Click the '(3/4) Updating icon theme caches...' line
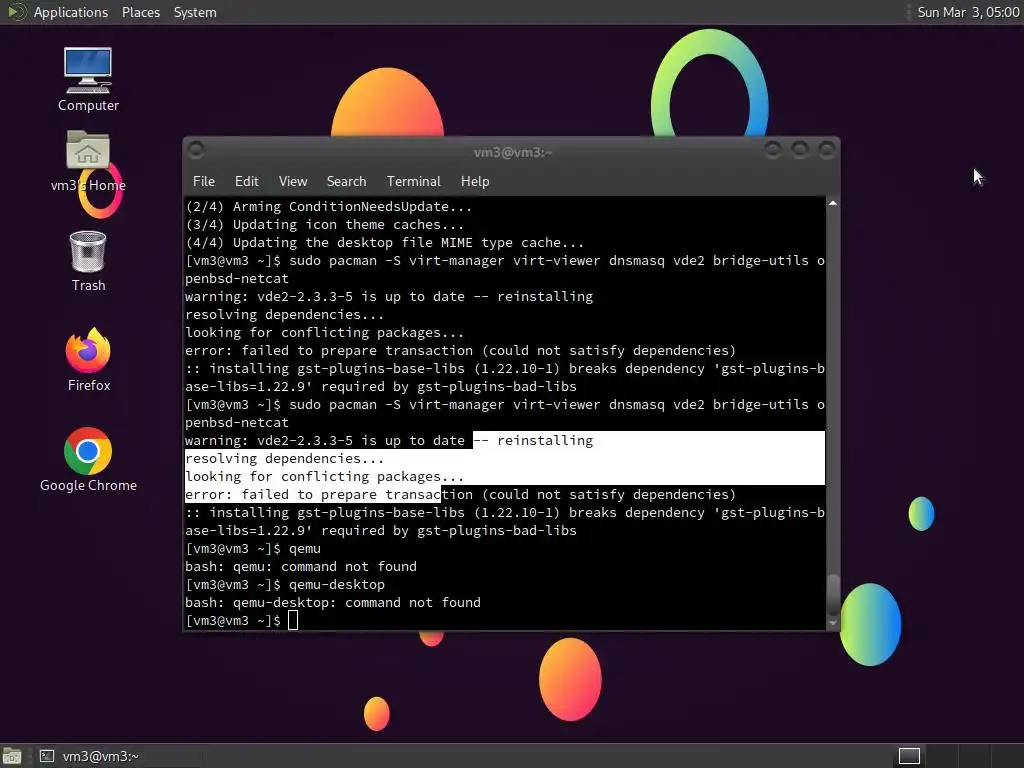Image resolution: width=1024 pixels, height=768 pixels. (324, 225)
